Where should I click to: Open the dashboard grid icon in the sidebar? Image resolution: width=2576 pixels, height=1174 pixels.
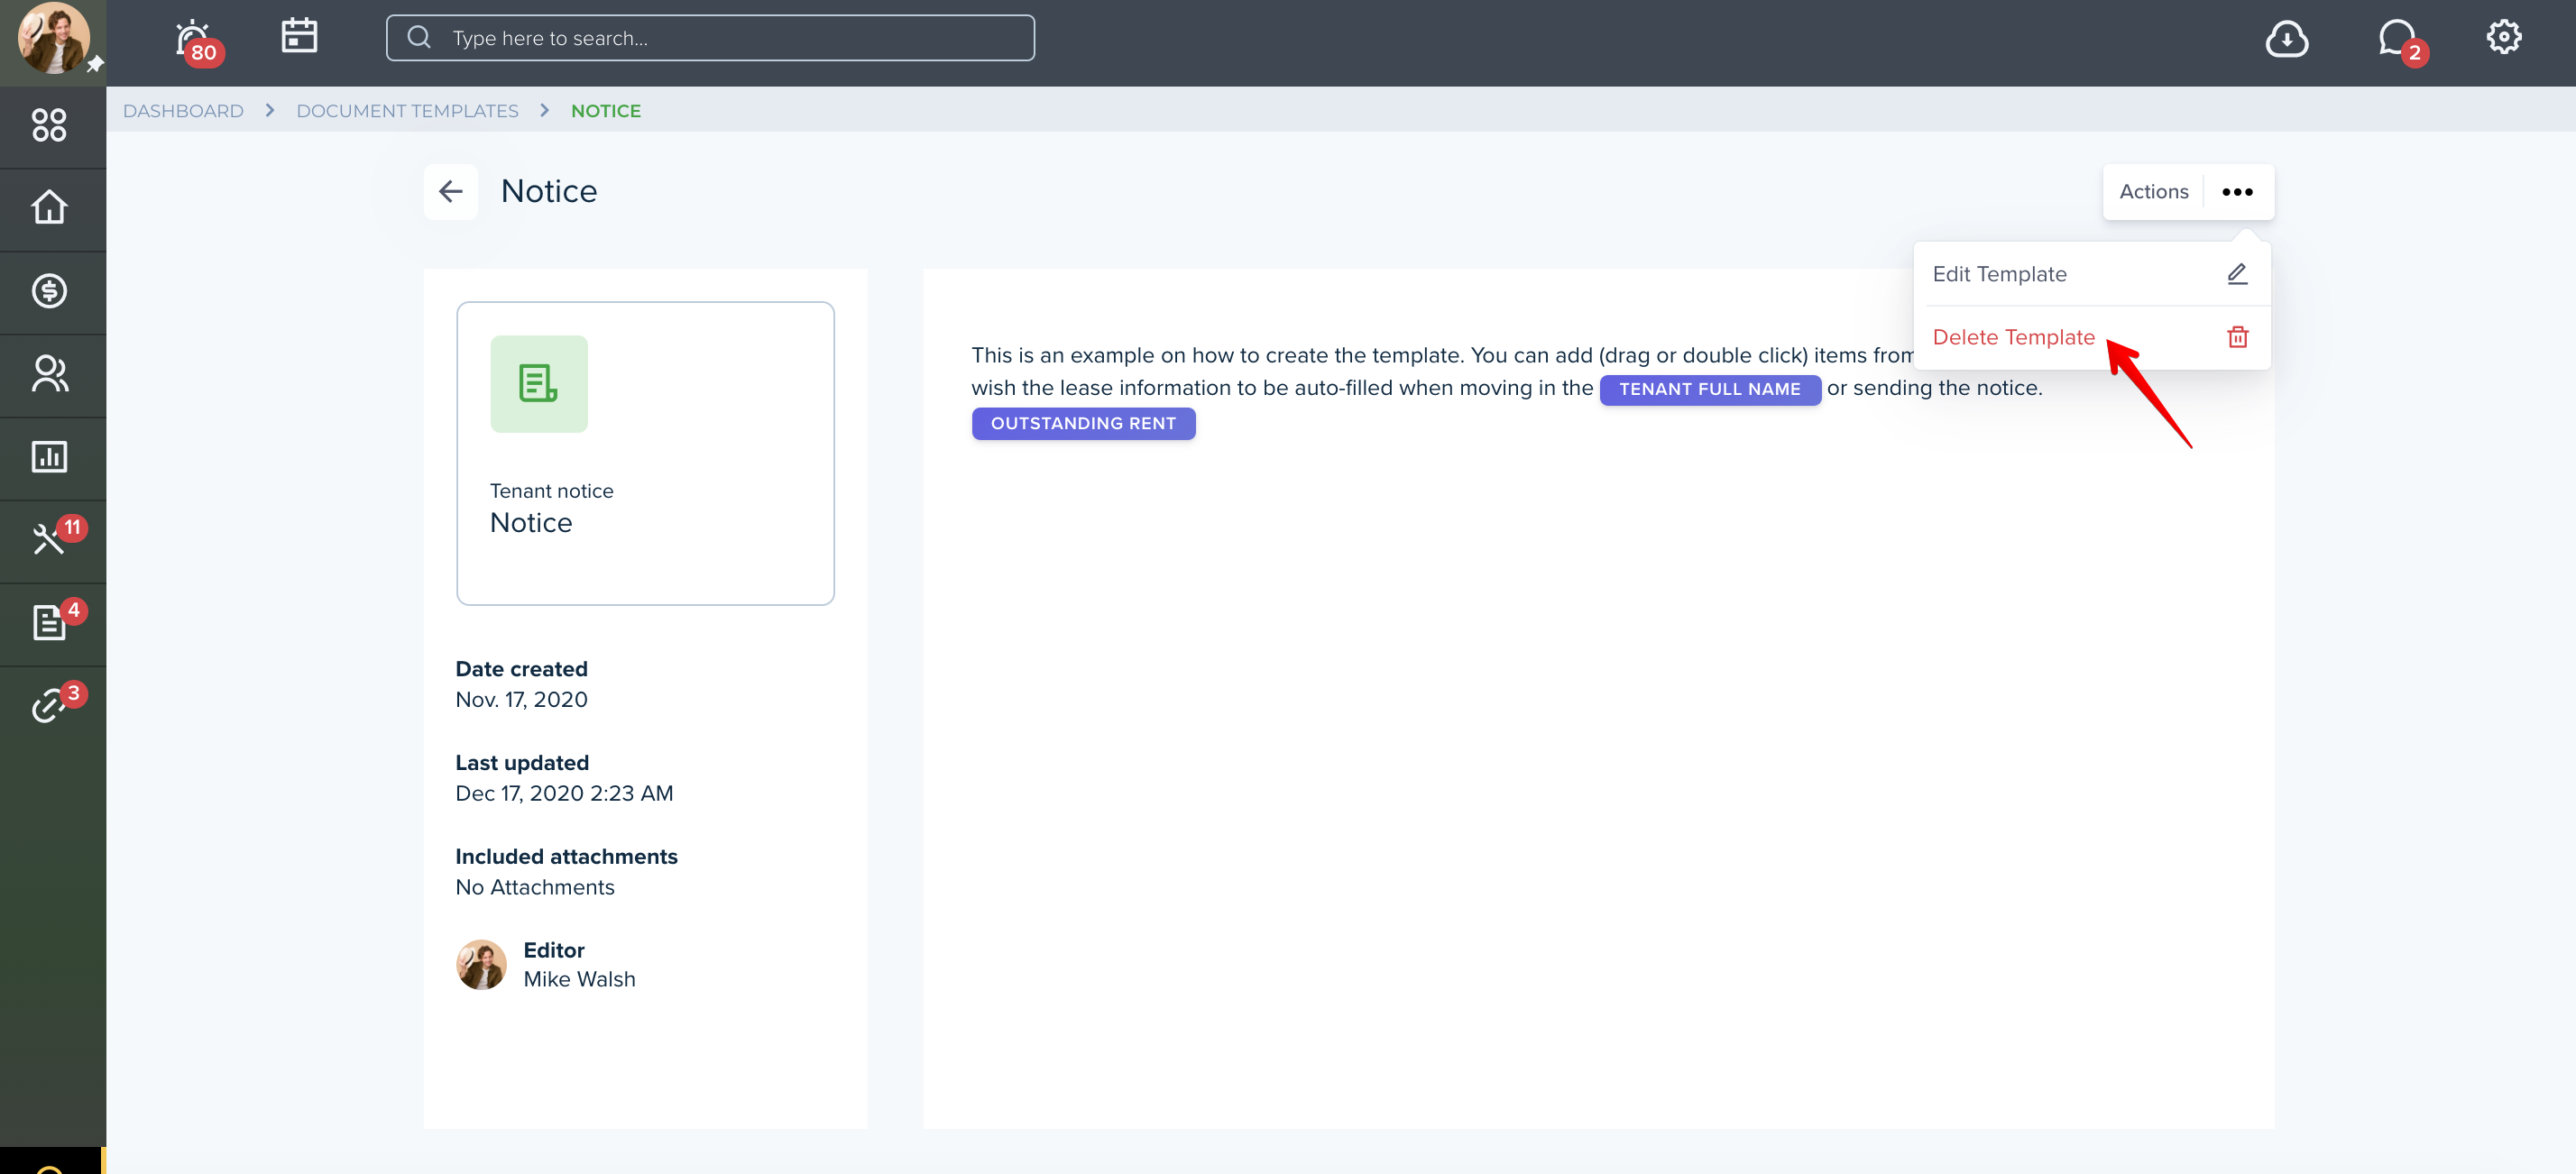pyautogui.click(x=49, y=125)
